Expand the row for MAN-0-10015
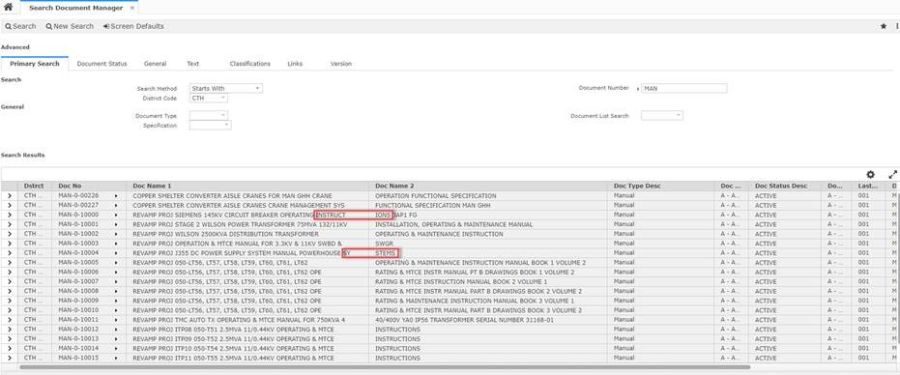The width and height of the screenshot is (900, 375). click(x=9, y=358)
